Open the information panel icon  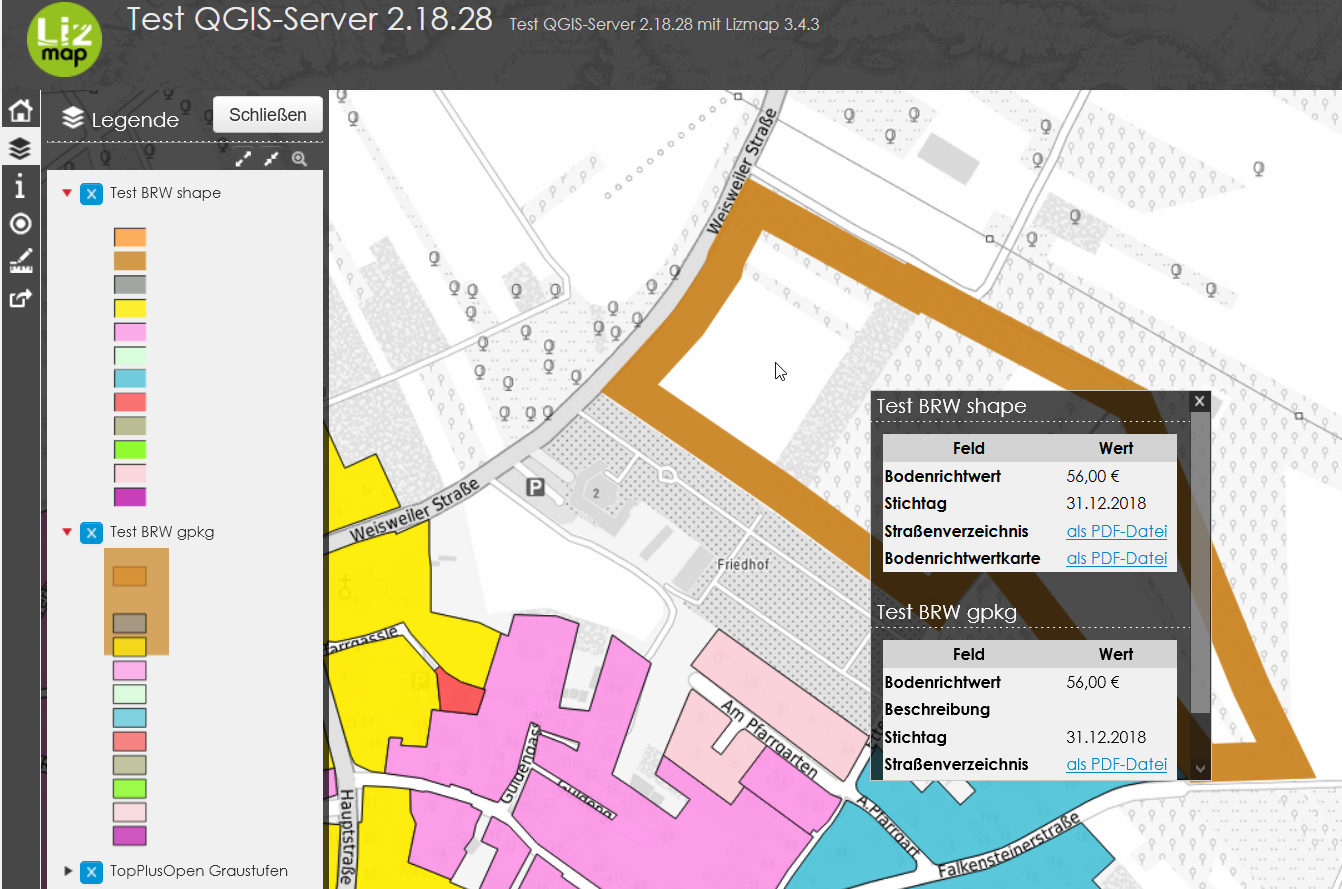click(19, 186)
